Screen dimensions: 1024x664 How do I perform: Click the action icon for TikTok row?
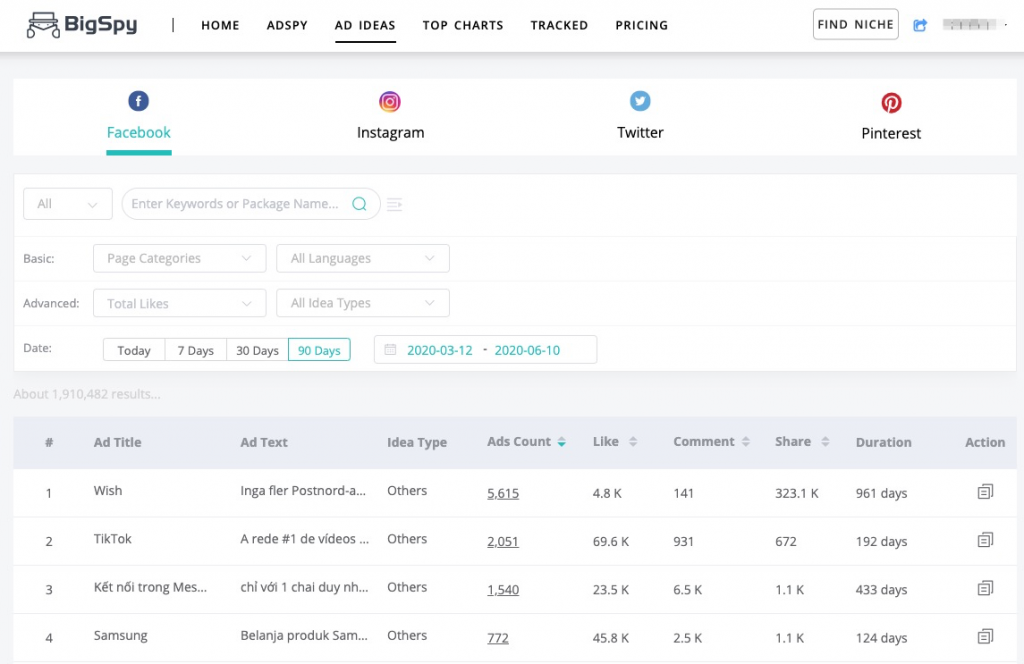pos(985,540)
